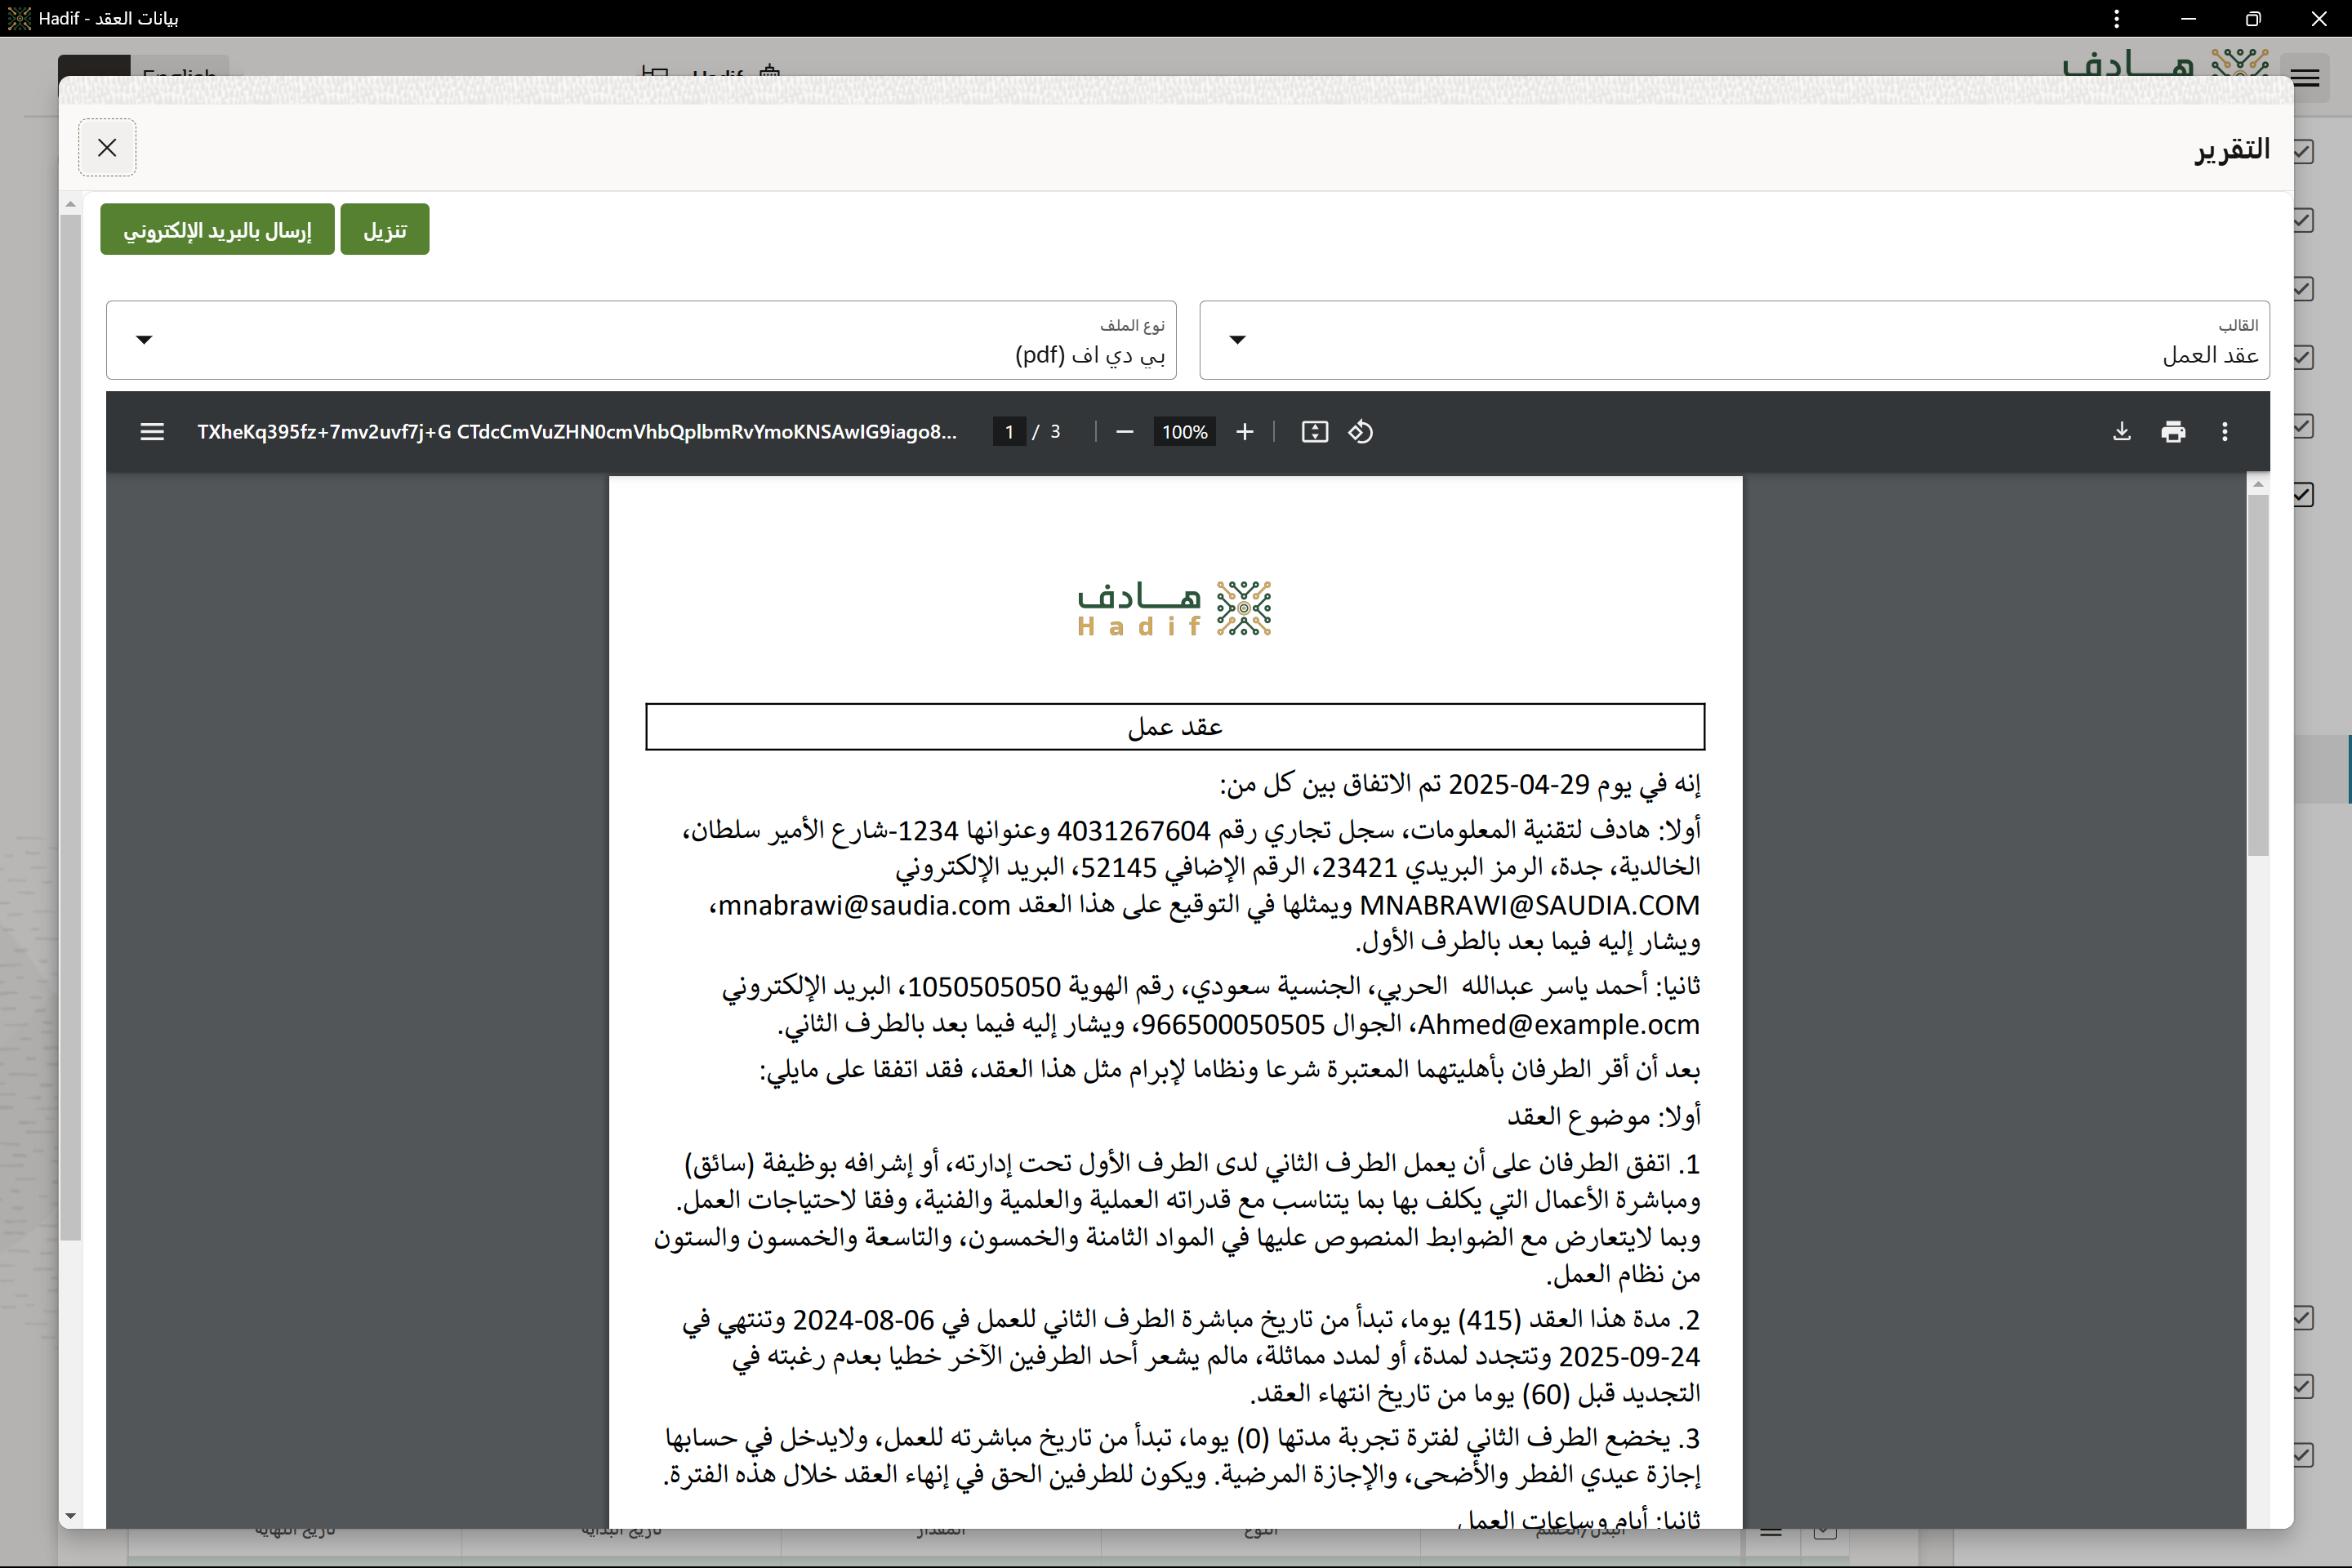
Task: Click the contract duration (415)
Action: pyautogui.click(x=1489, y=1320)
